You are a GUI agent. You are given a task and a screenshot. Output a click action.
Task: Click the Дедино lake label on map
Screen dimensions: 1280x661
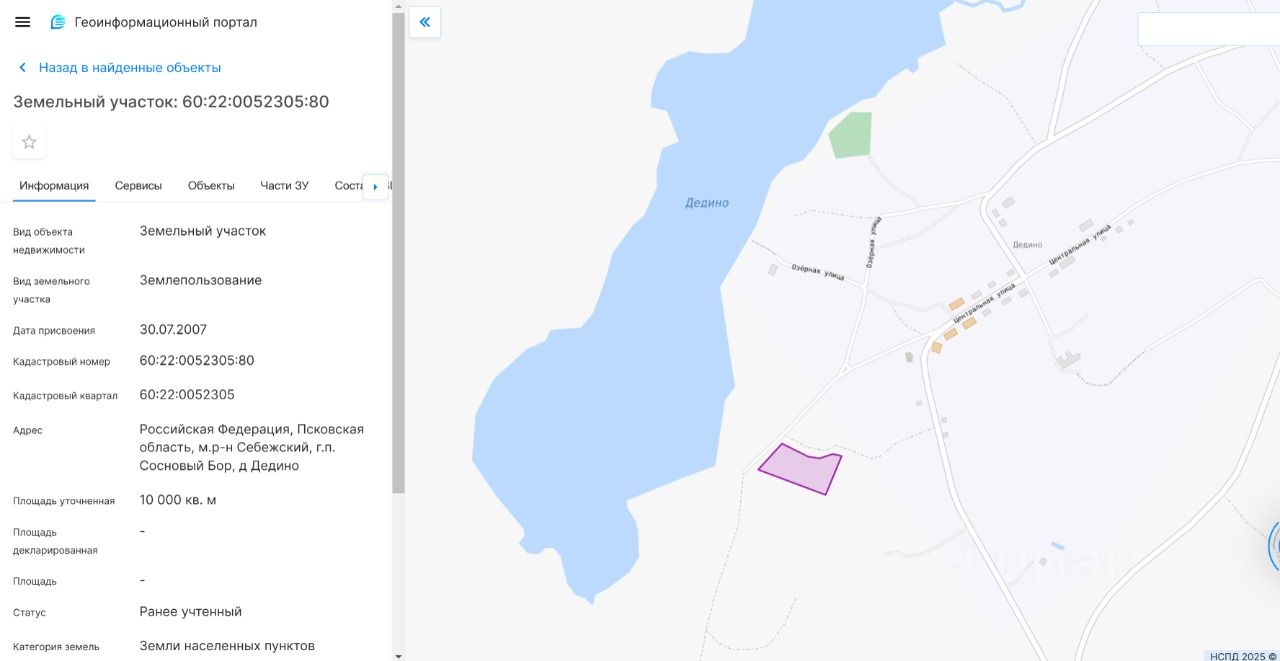coord(707,203)
